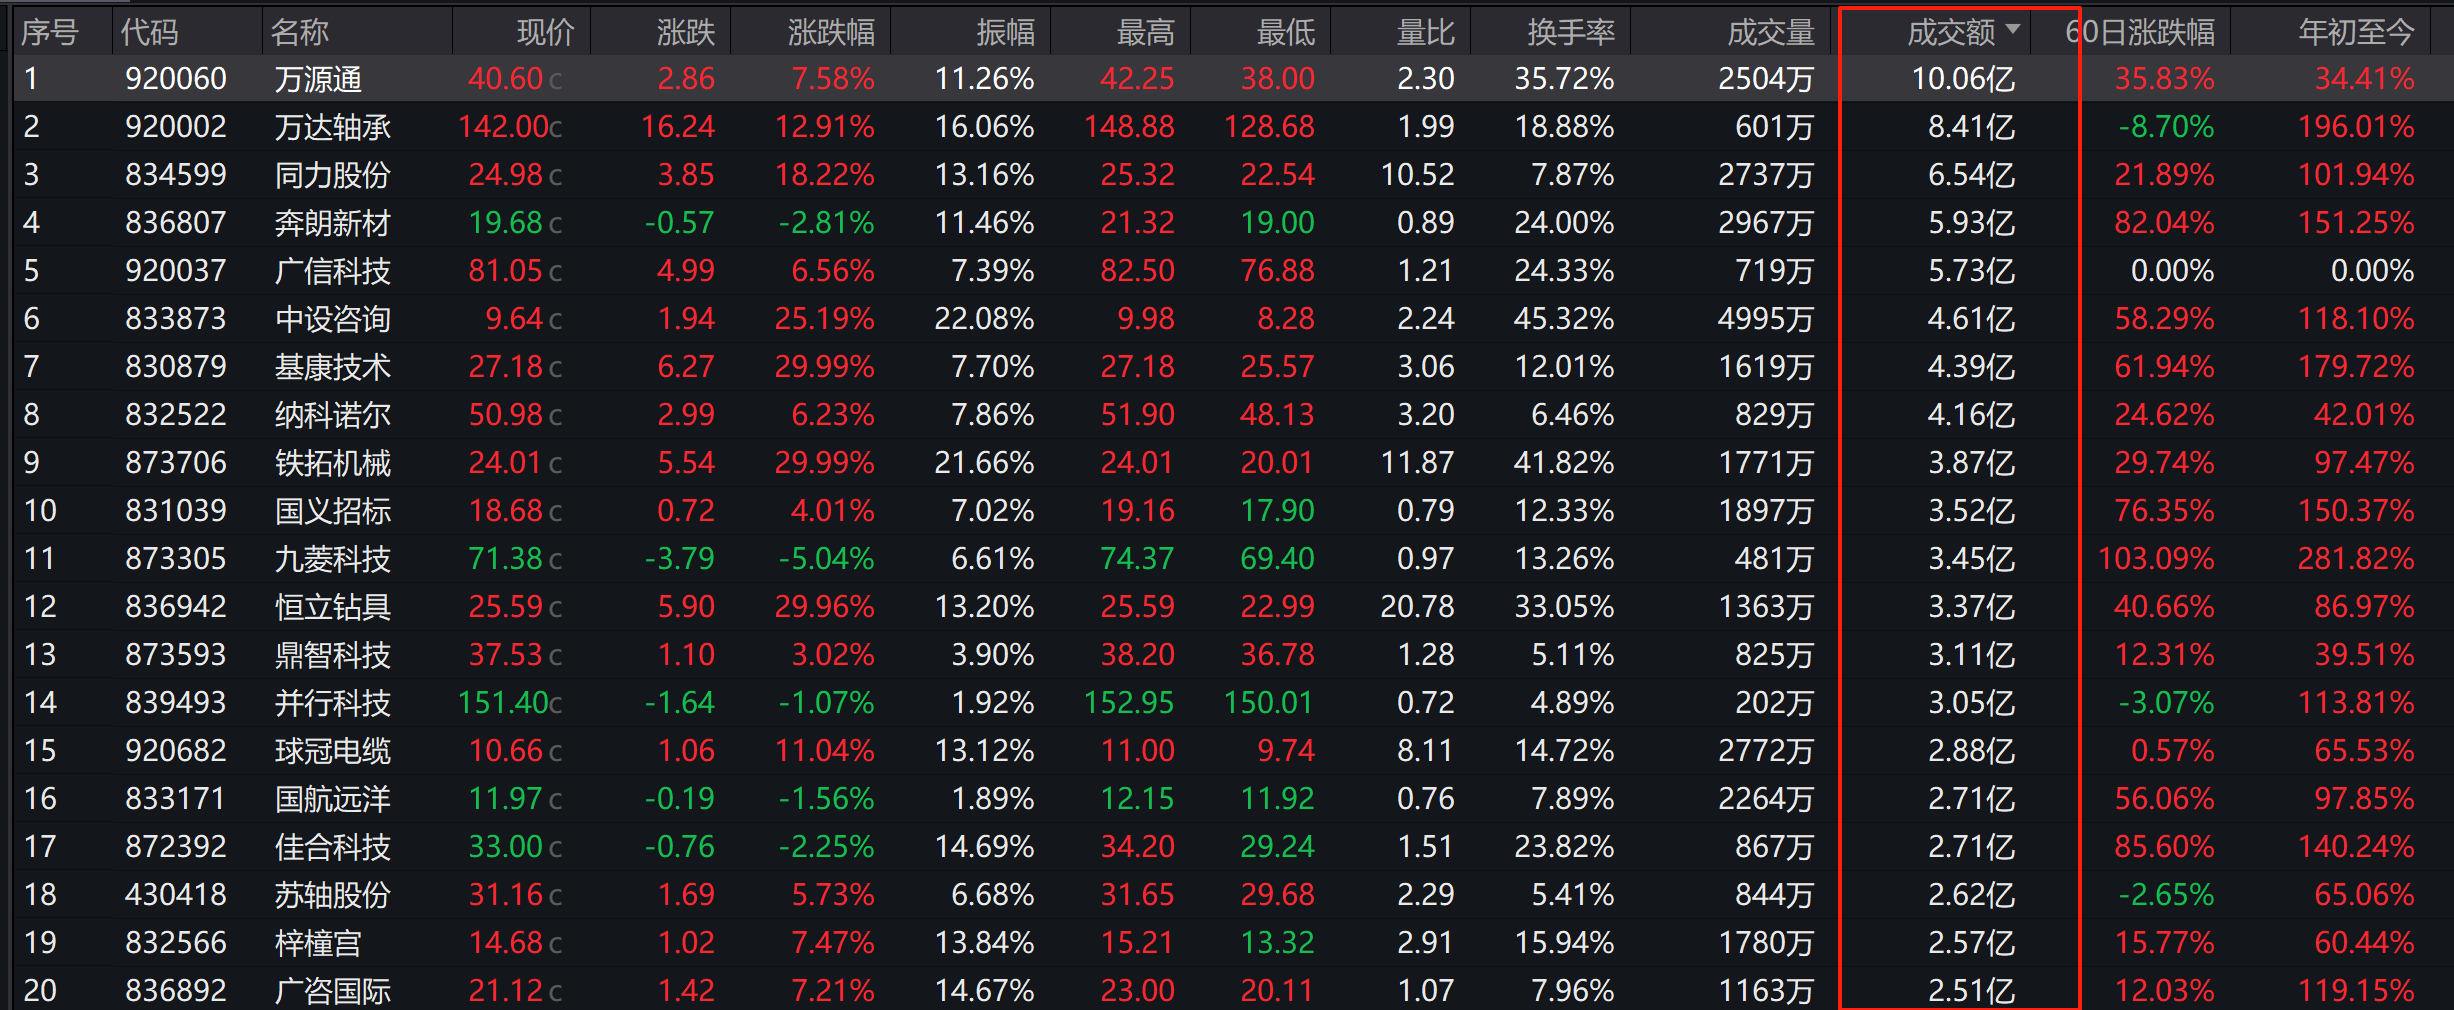Screen dimensions: 2454x1010
Task: Click the -5.04% change of 九菱科技
Action: pos(827,559)
